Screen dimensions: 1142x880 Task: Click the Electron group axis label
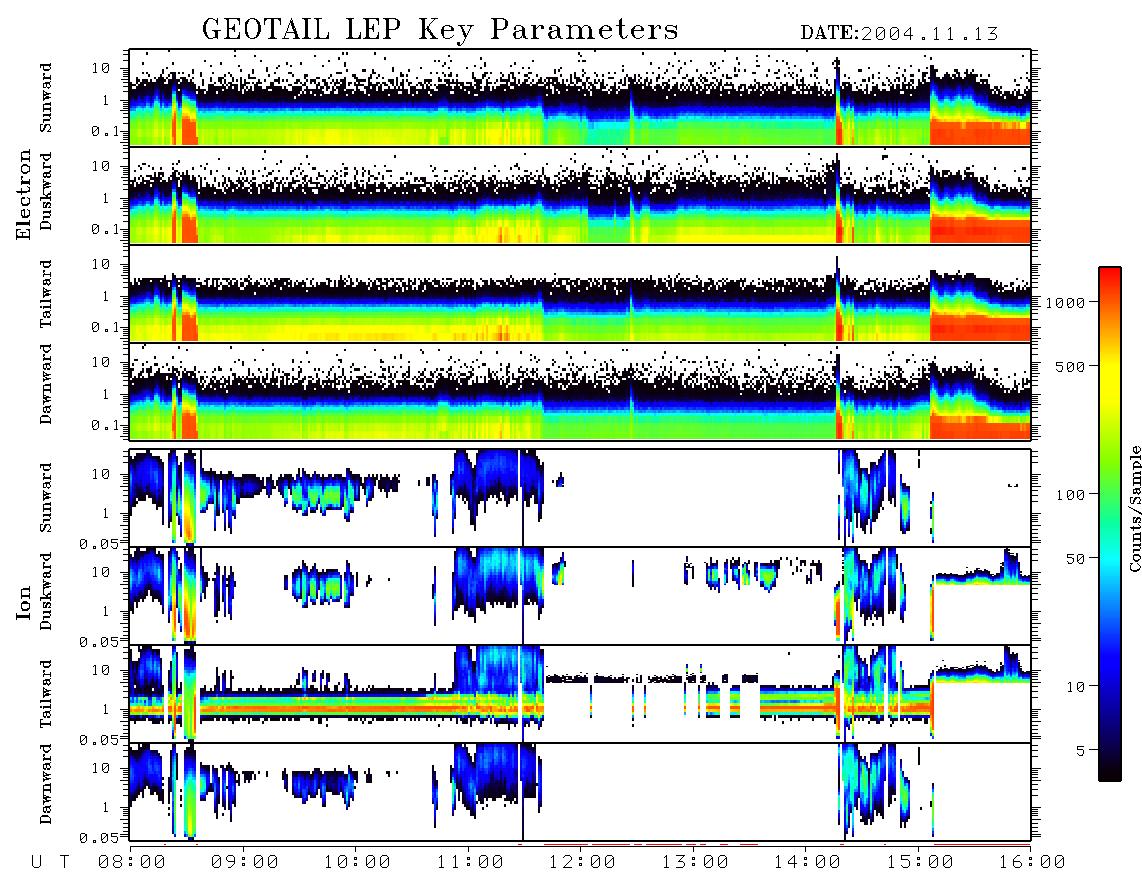click(23, 195)
